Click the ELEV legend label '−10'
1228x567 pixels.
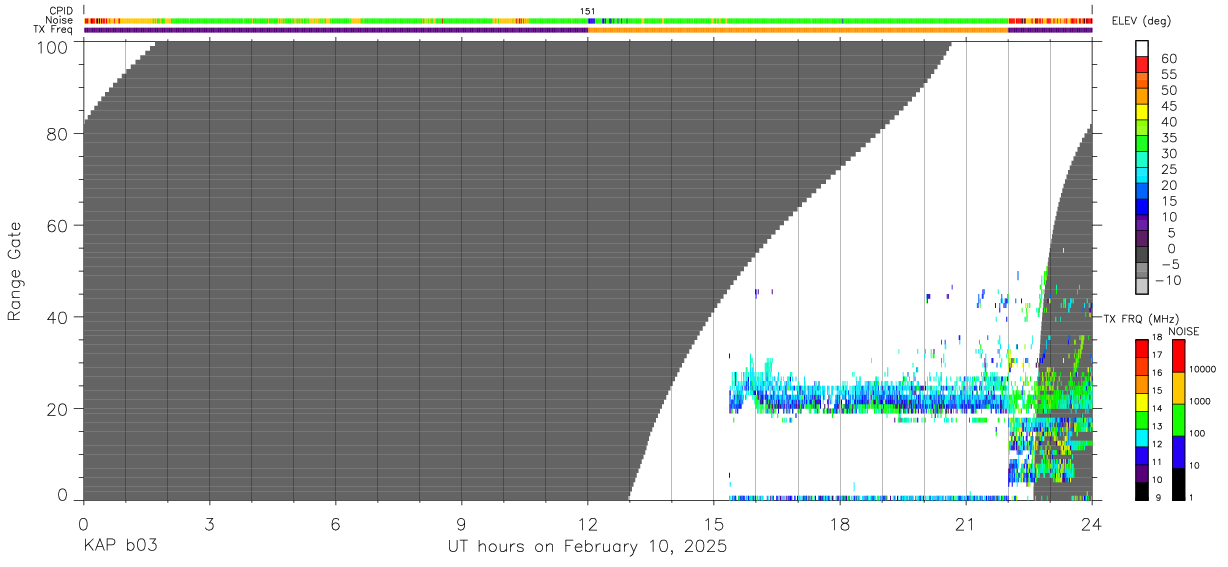(x=1167, y=280)
